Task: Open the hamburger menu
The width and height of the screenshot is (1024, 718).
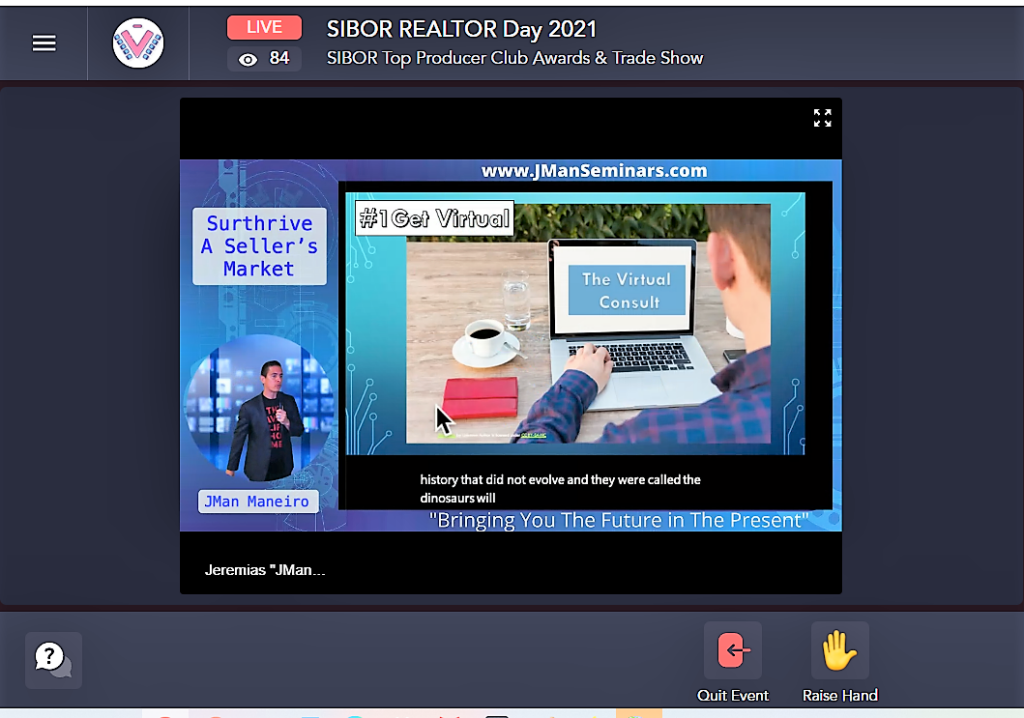Action: [x=44, y=43]
